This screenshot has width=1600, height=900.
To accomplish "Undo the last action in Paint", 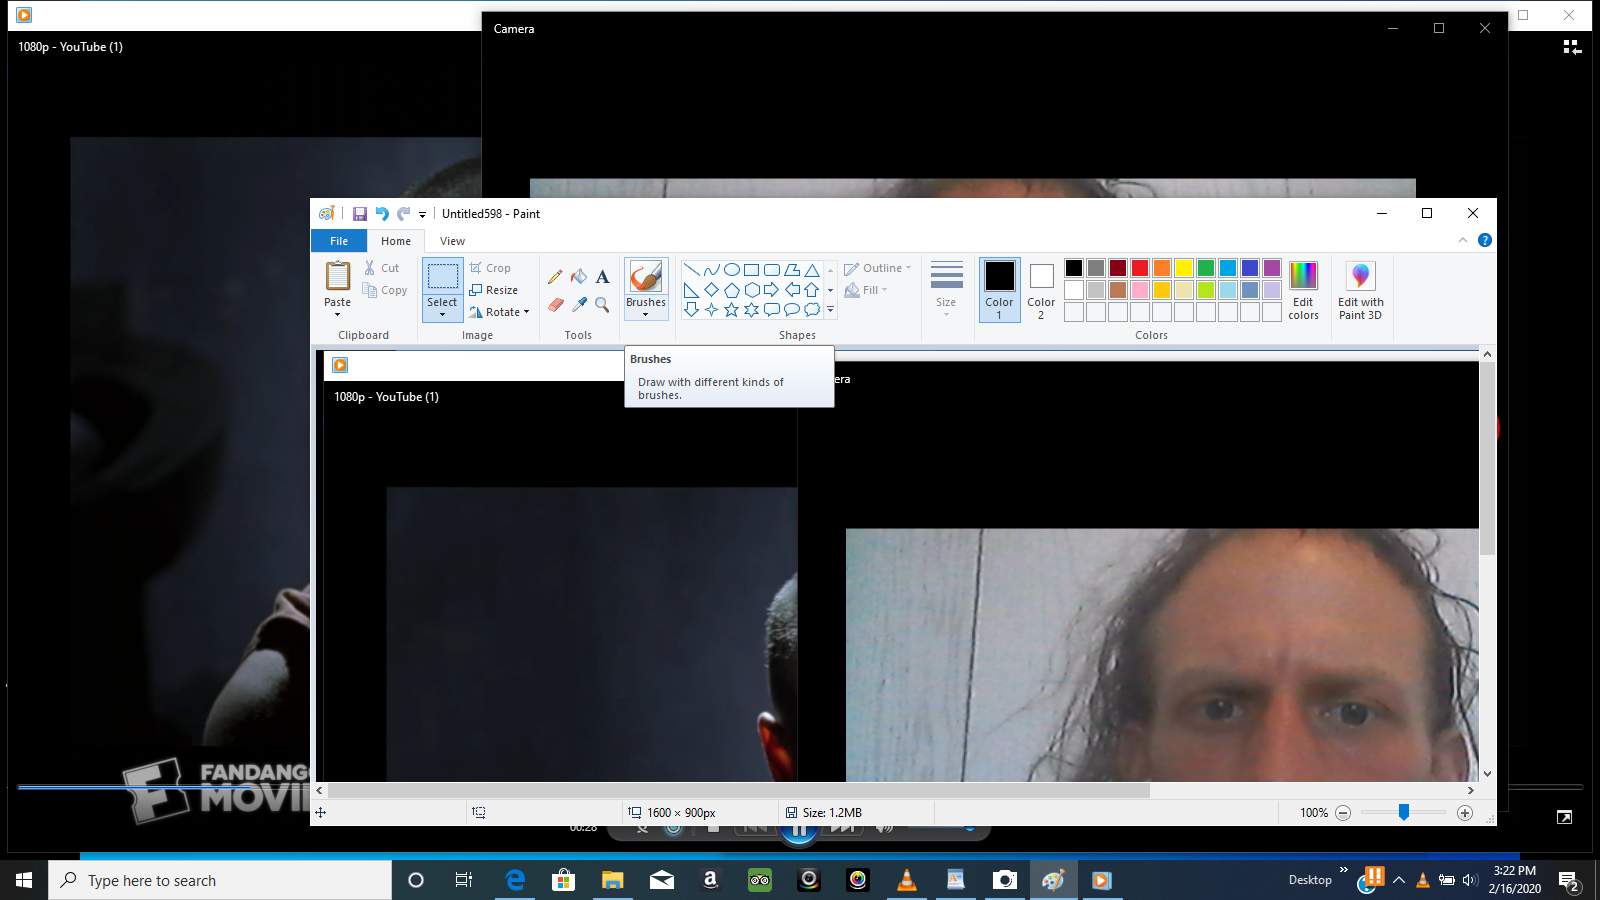I will pyautogui.click(x=382, y=214).
